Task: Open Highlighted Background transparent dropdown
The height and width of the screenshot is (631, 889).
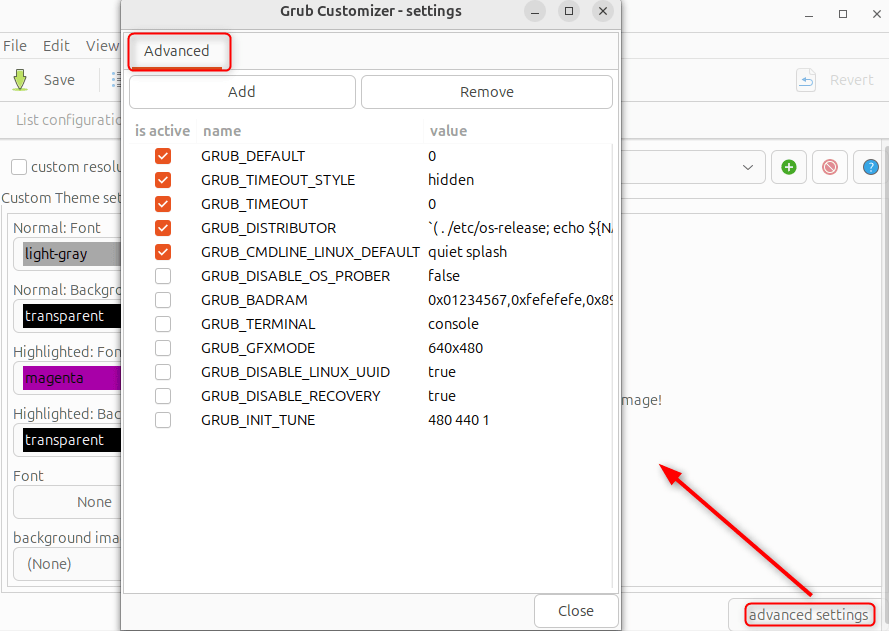Action: tap(67, 440)
